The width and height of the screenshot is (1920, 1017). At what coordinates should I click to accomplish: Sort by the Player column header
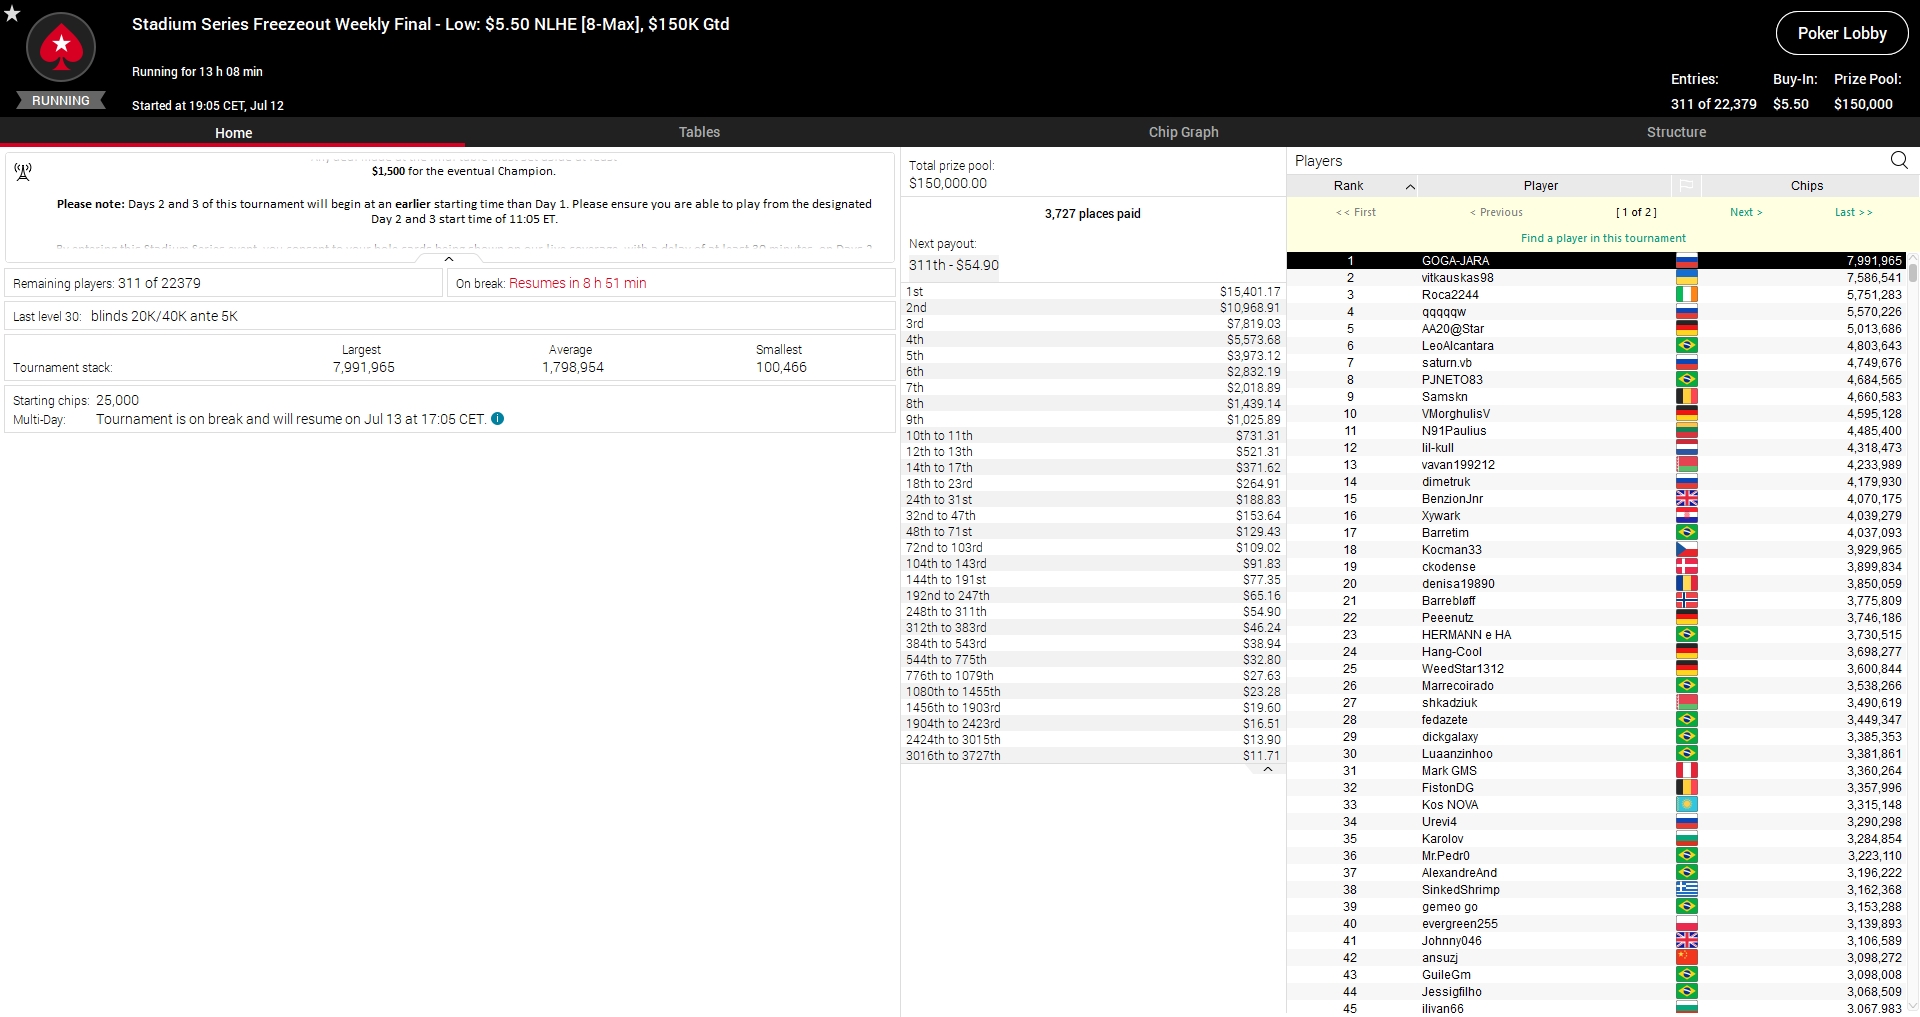coord(1541,186)
